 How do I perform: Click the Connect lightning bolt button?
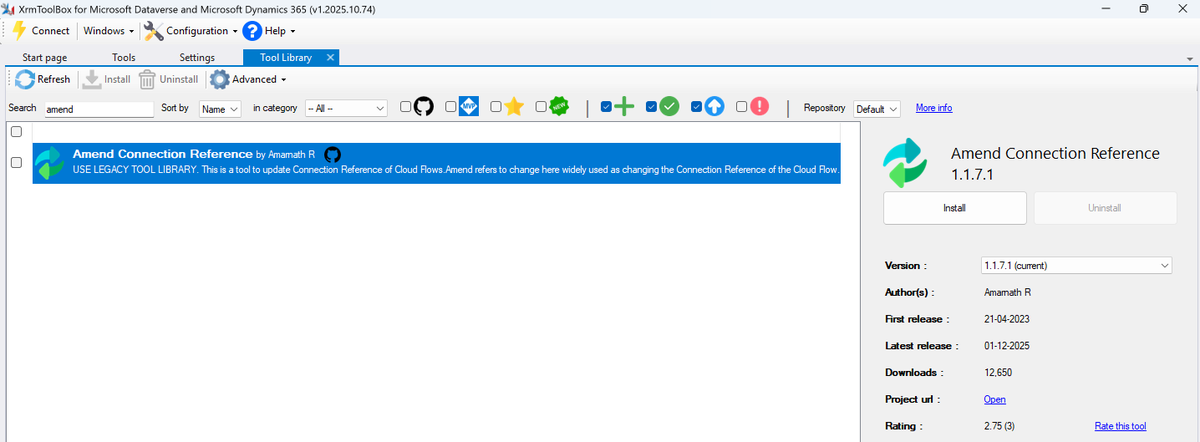tap(40, 31)
